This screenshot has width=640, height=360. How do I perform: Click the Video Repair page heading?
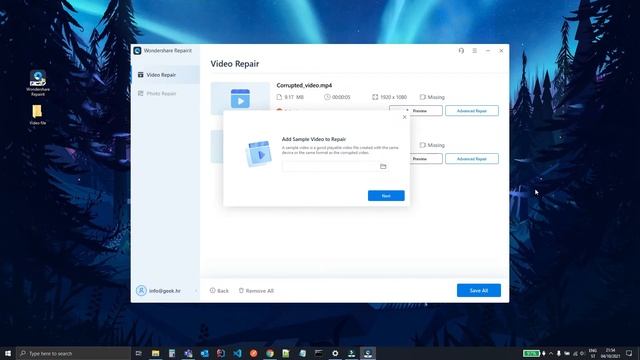click(x=235, y=64)
